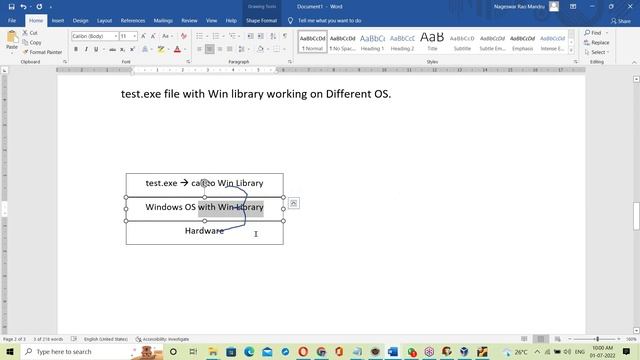Viewport: 640px width, 360px height.
Task: Switch to the Design tab
Action: click(80, 20)
